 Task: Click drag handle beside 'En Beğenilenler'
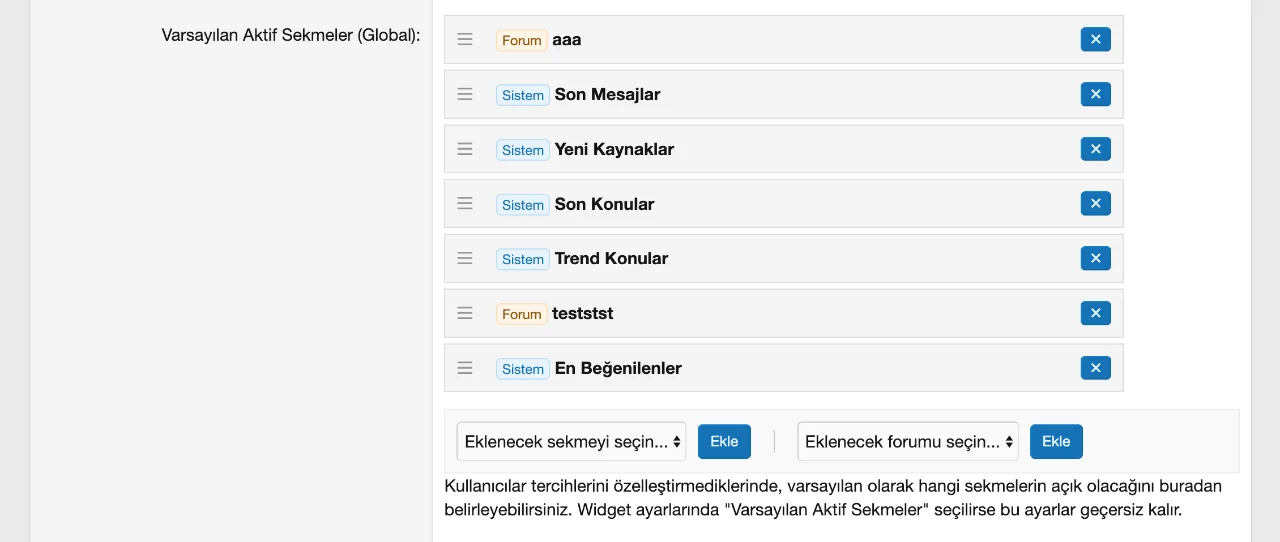(465, 368)
